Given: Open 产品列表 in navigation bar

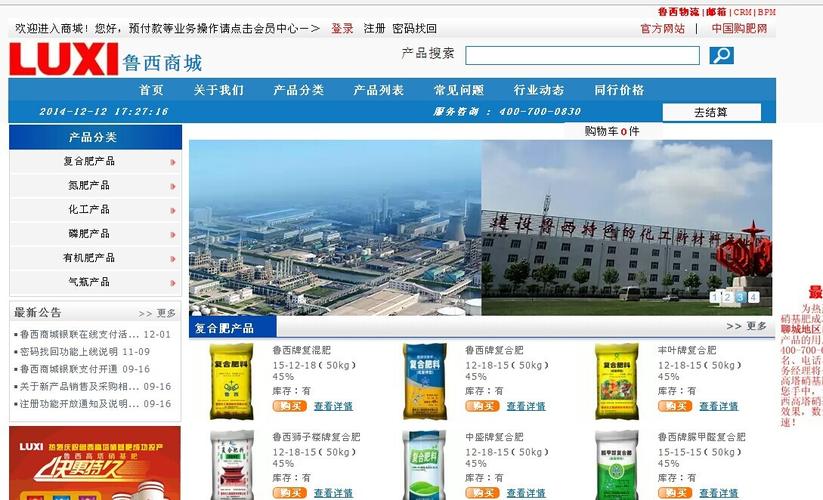Looking at the screenshot, I should pyautogui.click(x=378, y=90).
